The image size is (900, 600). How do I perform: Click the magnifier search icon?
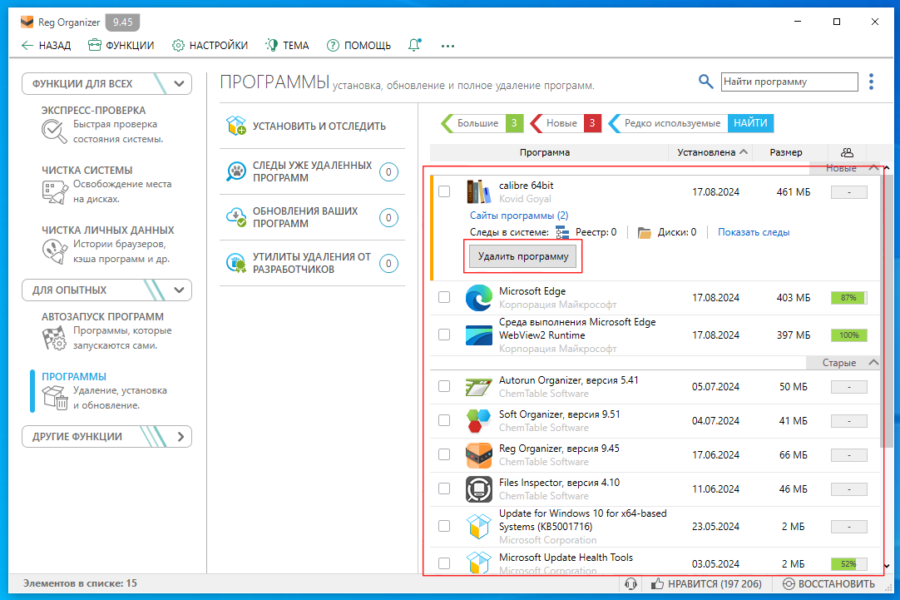coord(705,82)
